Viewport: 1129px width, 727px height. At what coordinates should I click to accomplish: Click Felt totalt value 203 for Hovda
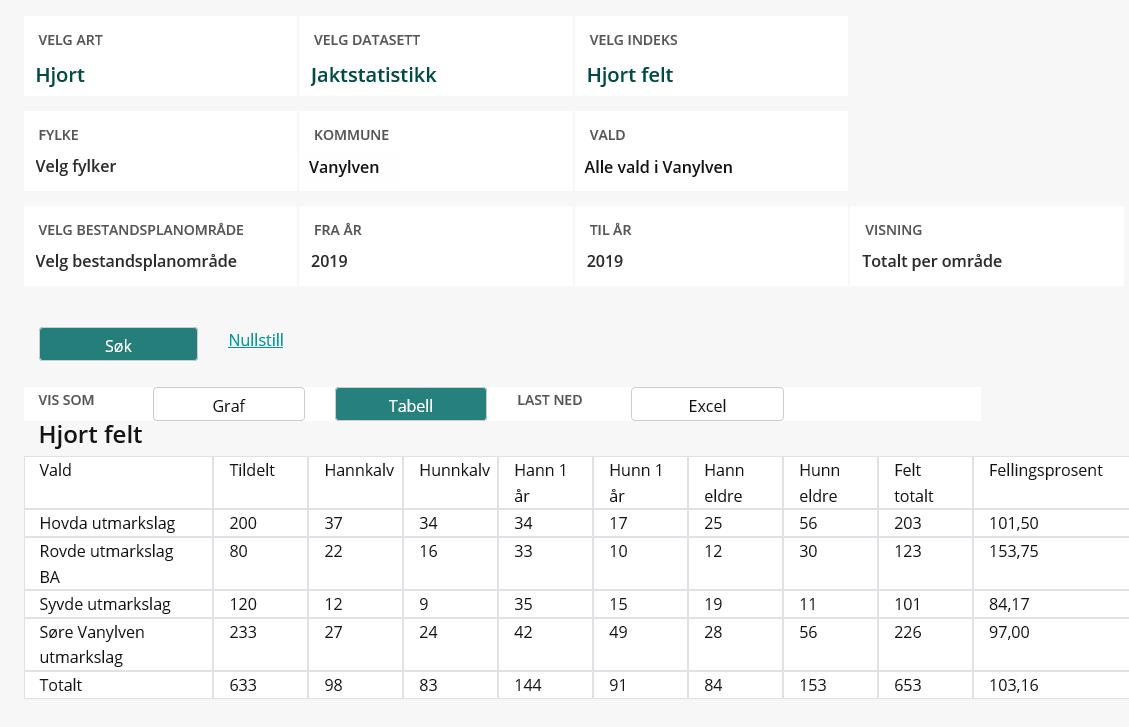[x=908, y=523]
